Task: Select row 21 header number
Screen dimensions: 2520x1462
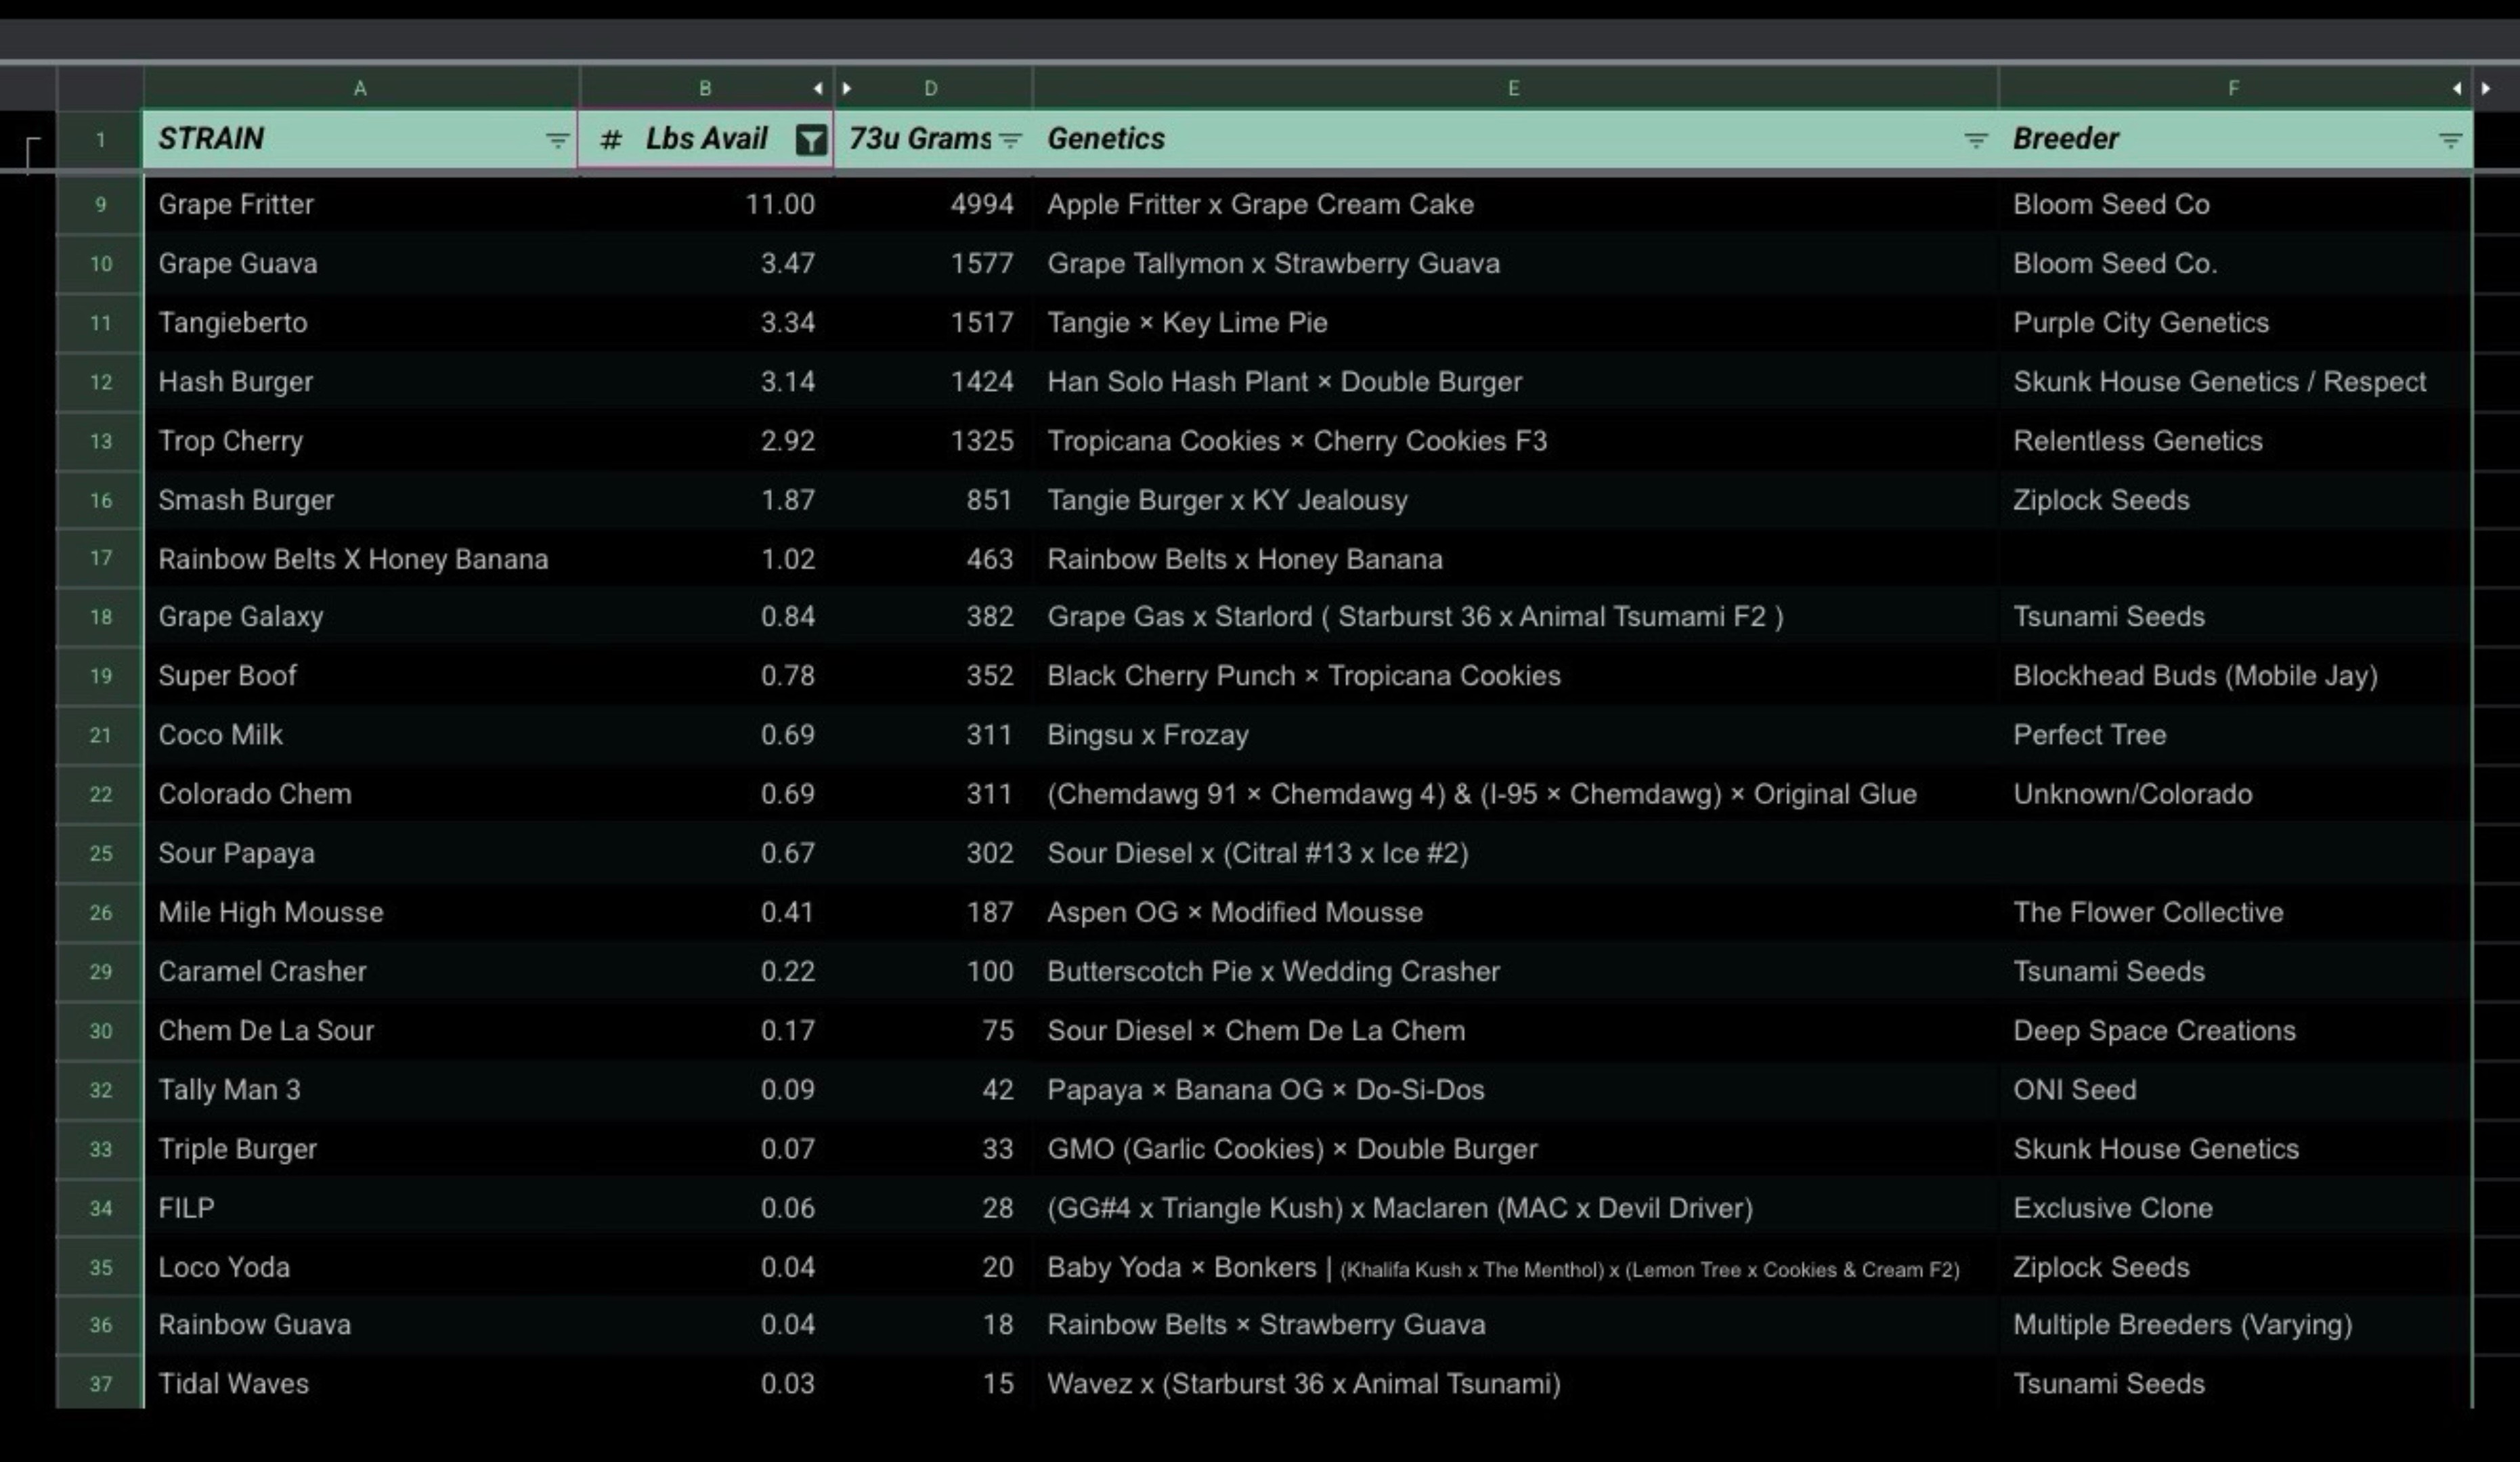Action: coord(100,735)
